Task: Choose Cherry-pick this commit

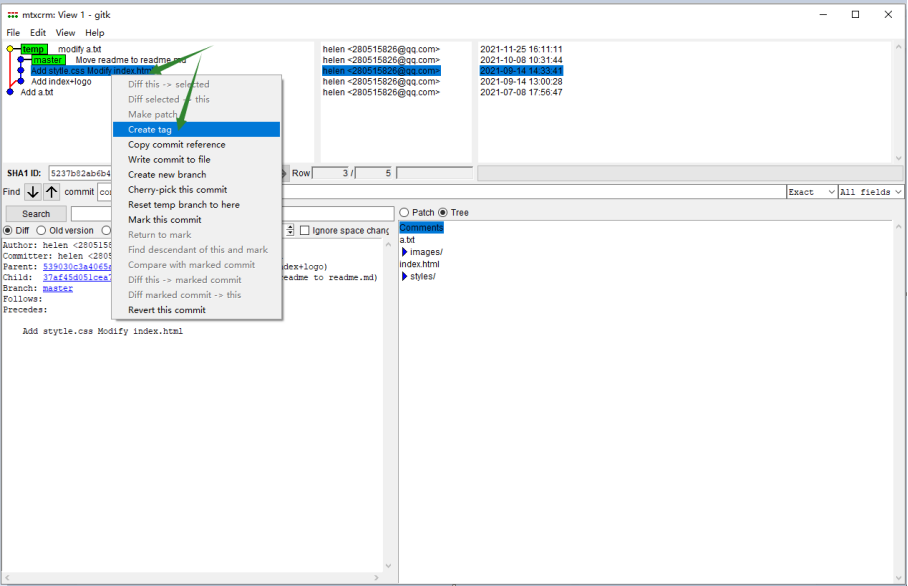Action: point(196,189)
